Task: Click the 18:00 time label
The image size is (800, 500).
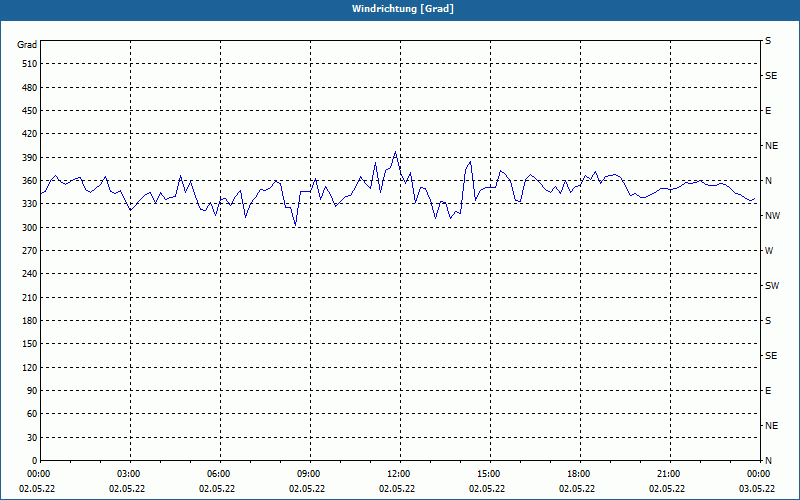Action: (579, 474)
